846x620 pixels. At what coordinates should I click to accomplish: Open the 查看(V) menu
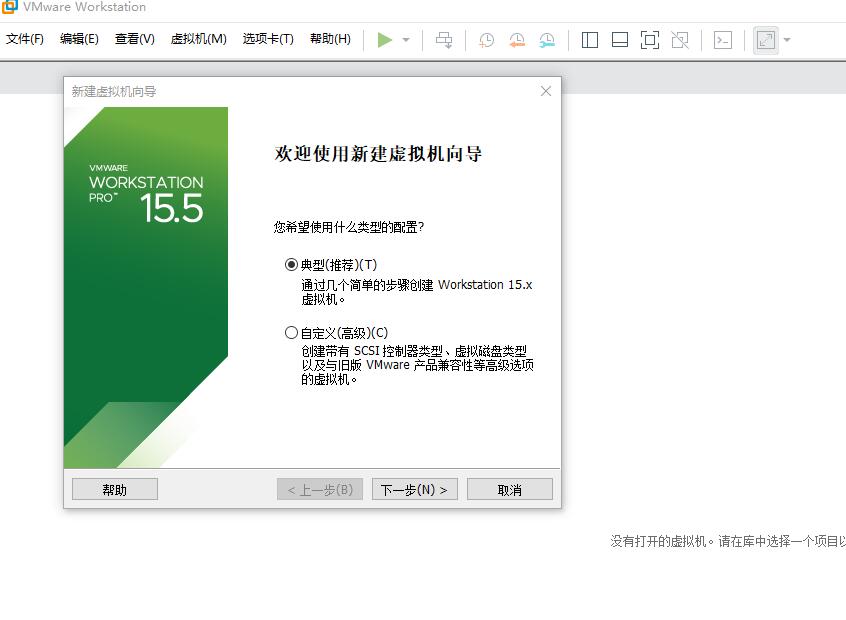point(135,39)
